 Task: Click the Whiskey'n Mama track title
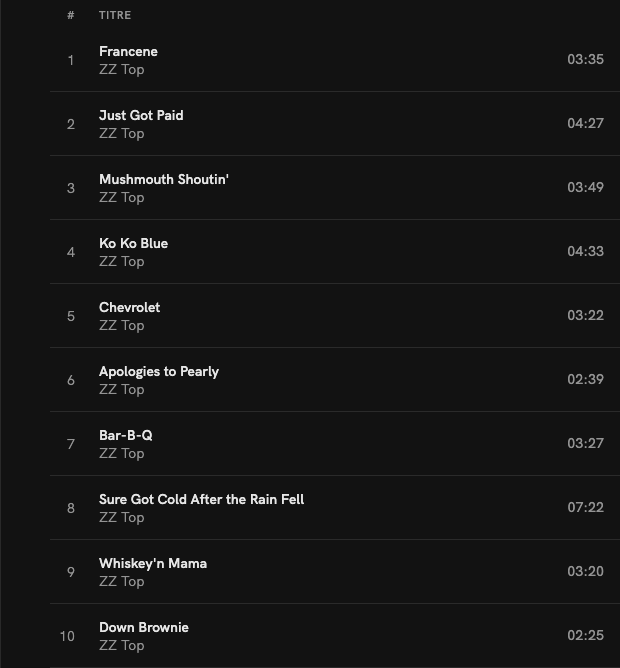tap(153, 563)
